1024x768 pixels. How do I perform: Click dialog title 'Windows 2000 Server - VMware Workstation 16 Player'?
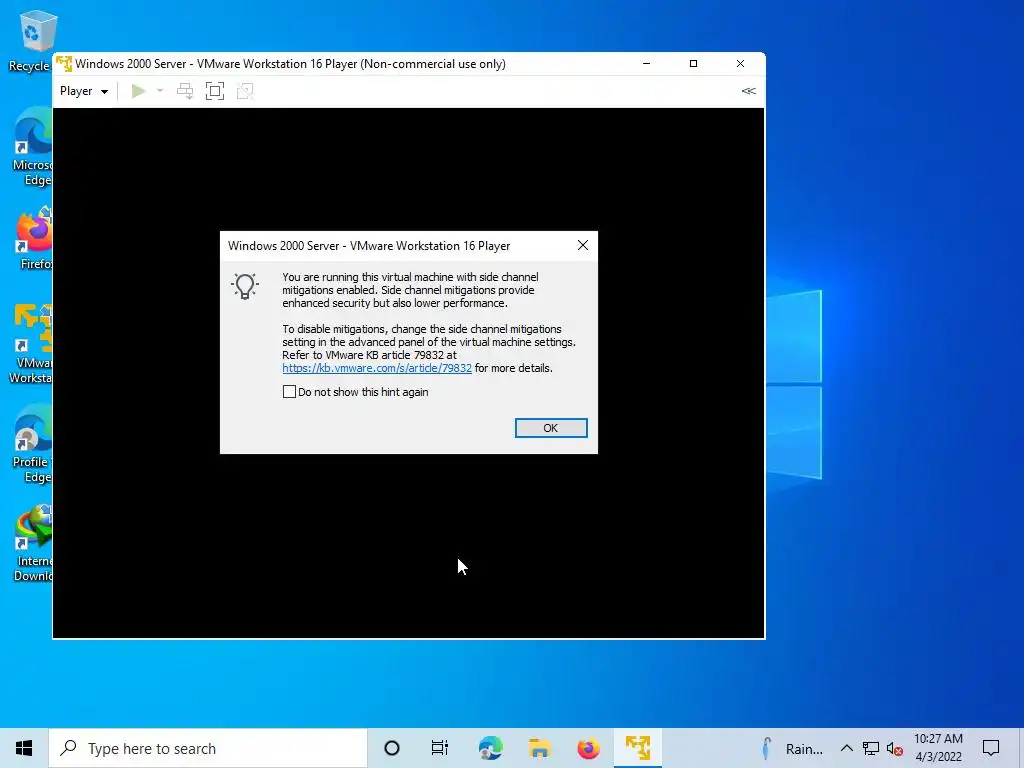[369, 246]
